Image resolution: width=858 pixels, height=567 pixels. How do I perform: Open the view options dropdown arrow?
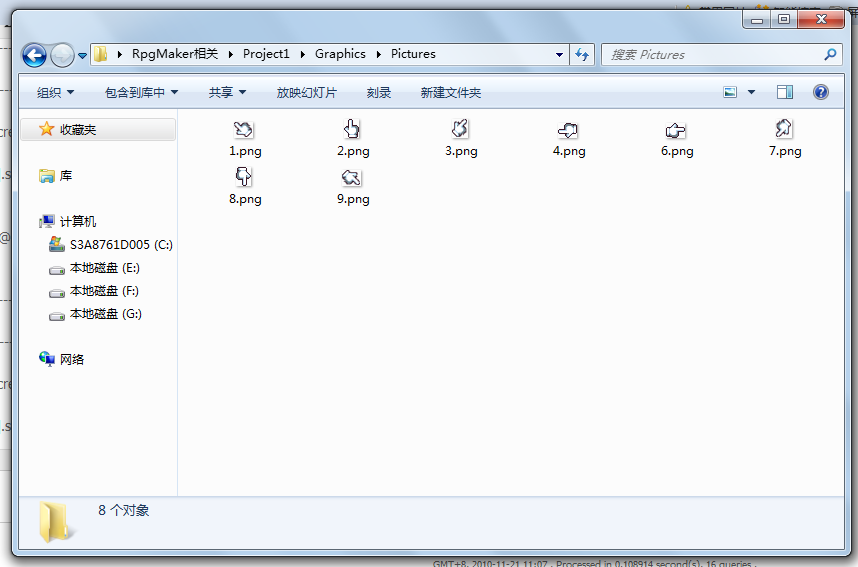click(751, 92)
